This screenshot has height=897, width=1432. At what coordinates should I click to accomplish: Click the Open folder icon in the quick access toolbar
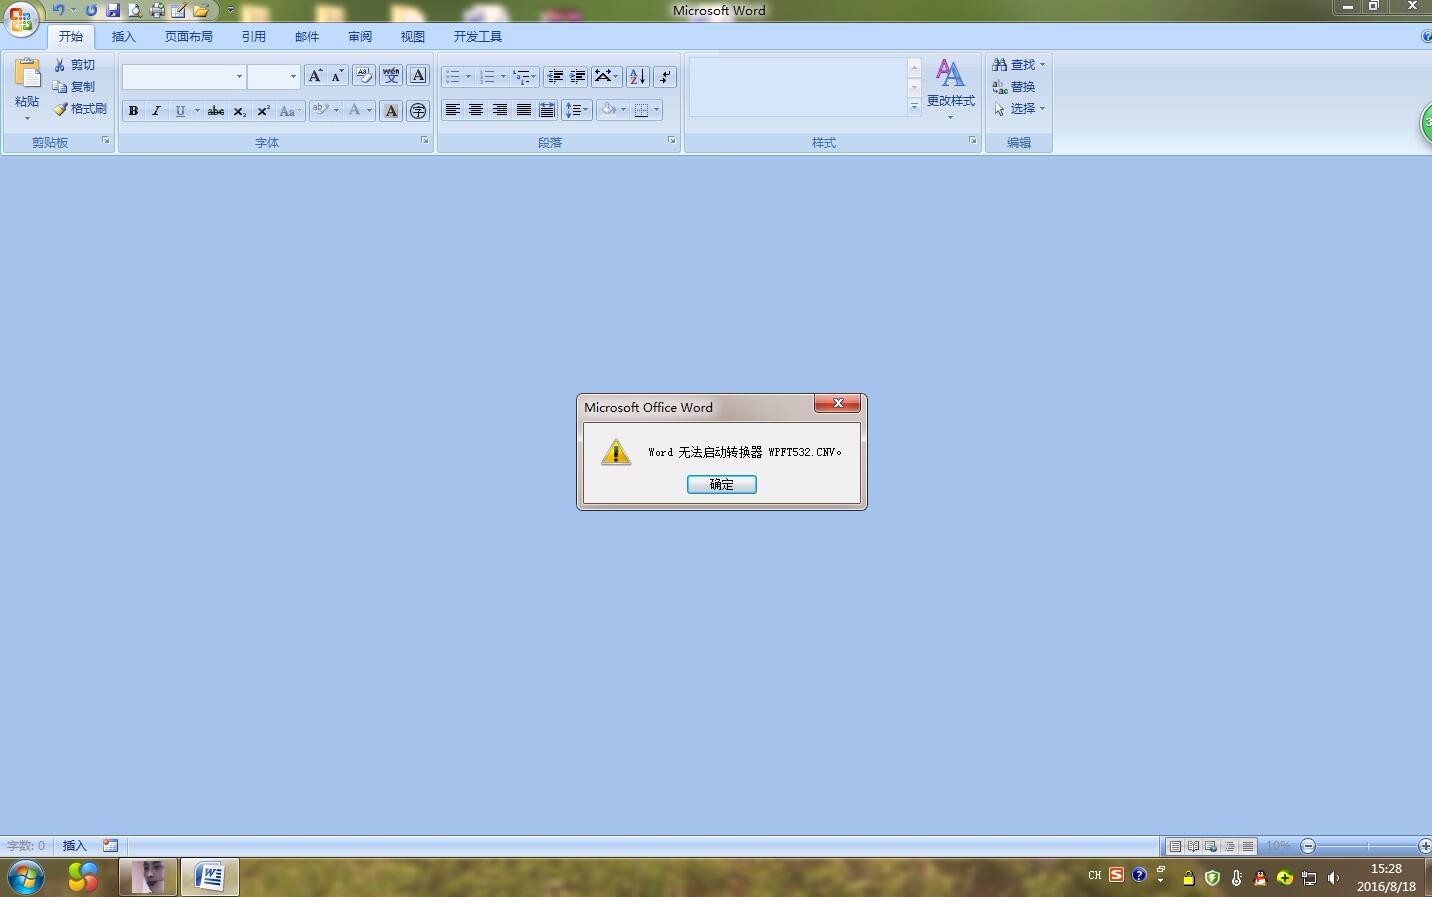click(x=201, y=10)
